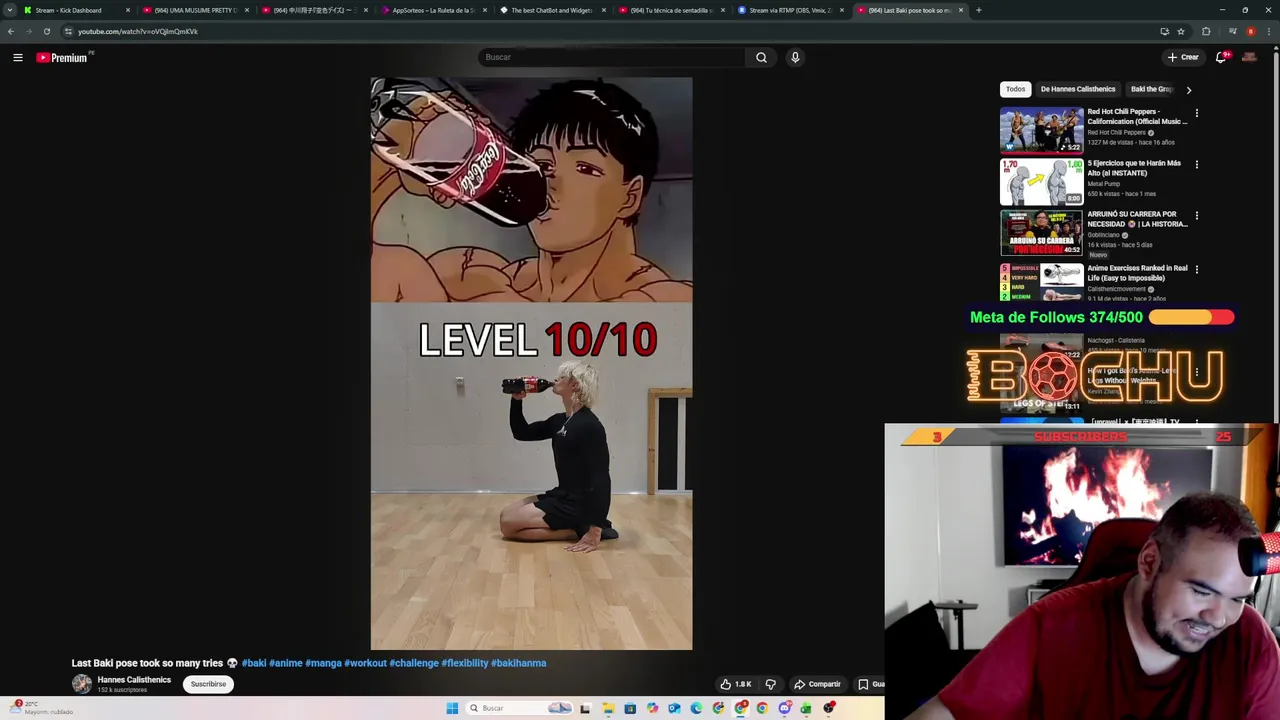The image size is (1280, 720).
Task: Open Red Hot Chili Peppers Californication thumbnail
Action: 1041,130
